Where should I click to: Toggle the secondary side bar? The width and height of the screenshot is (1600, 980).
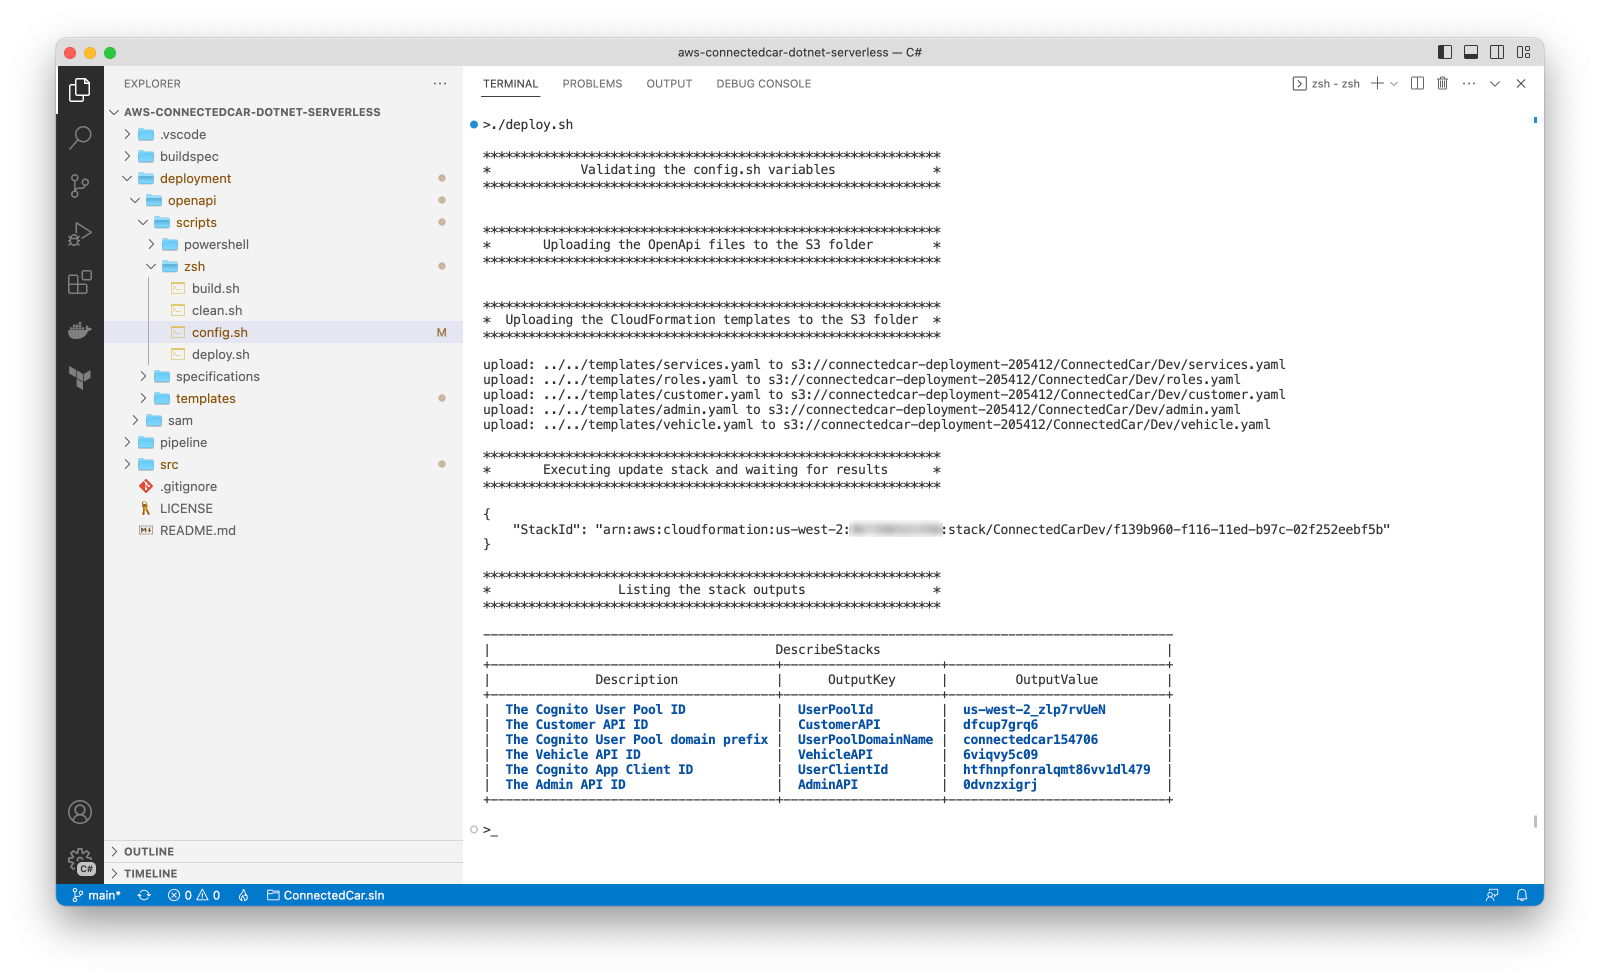1497,52
